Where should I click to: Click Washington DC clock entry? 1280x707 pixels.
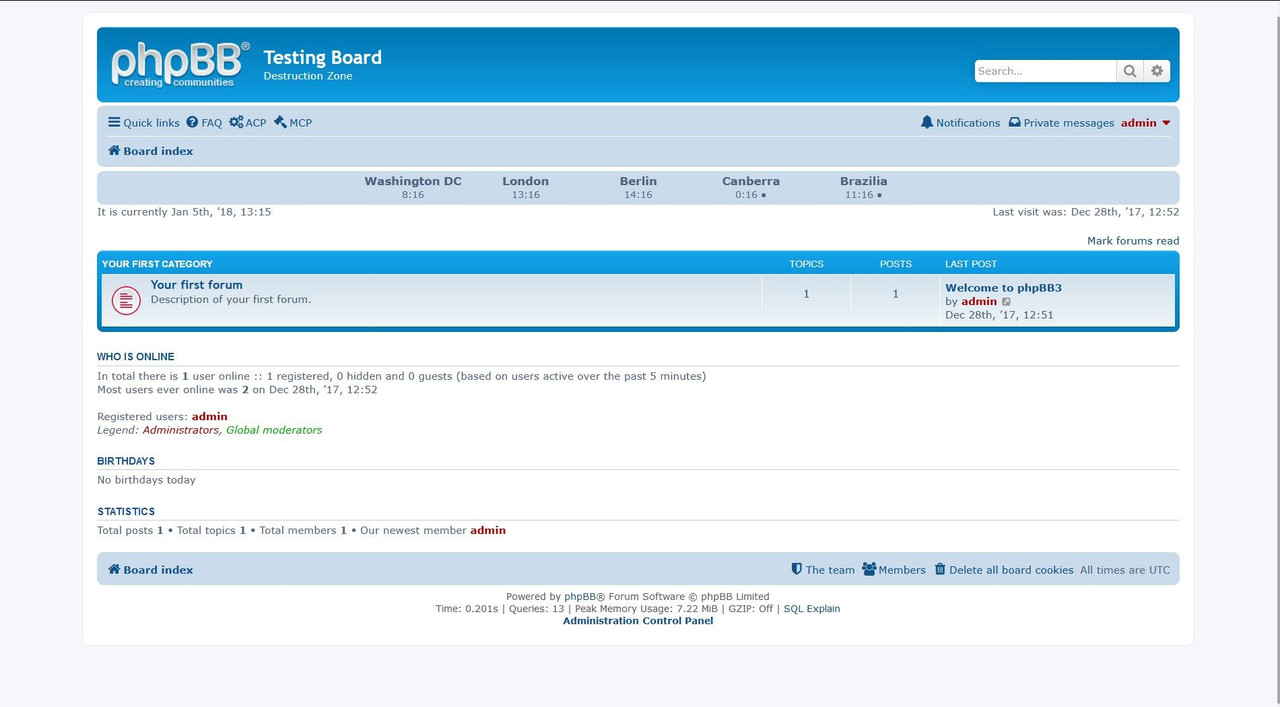(x=413, y=187)
